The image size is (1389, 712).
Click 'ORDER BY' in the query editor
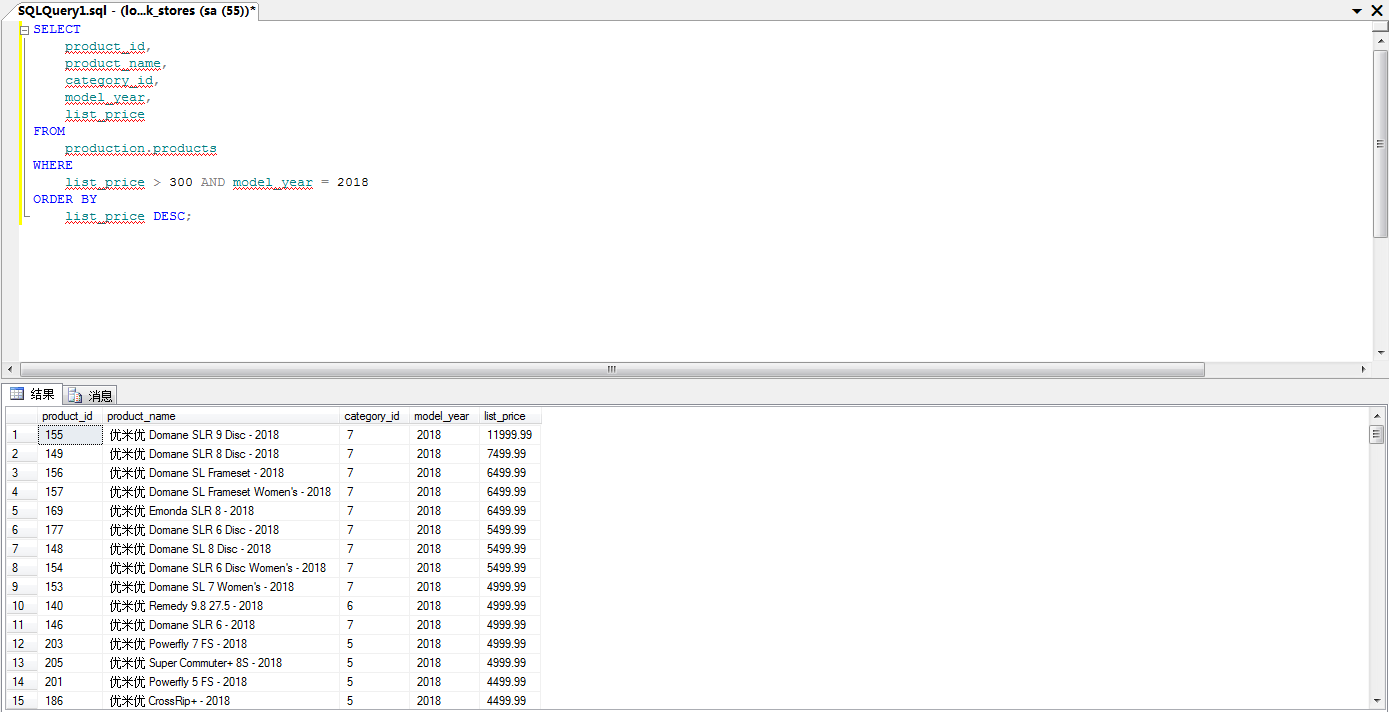pyautogui.click(x=65, y=200)
